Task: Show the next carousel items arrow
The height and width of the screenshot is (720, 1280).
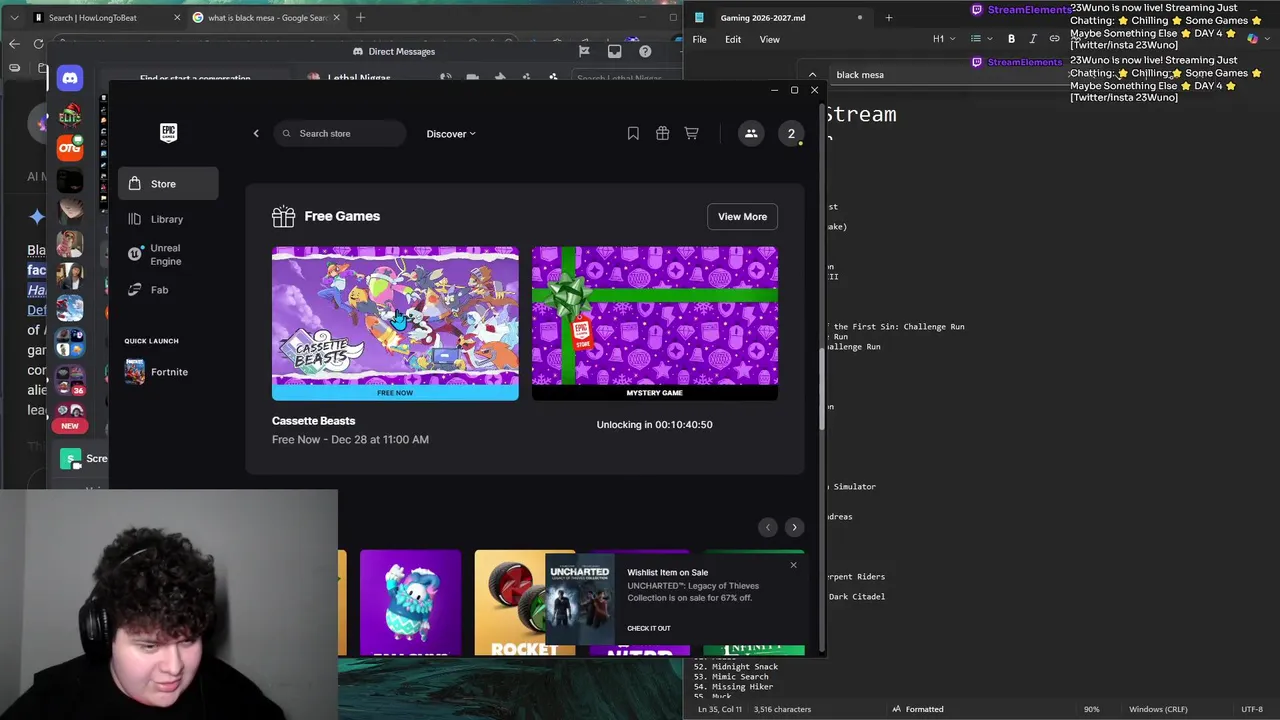Action: coord(794,527)
